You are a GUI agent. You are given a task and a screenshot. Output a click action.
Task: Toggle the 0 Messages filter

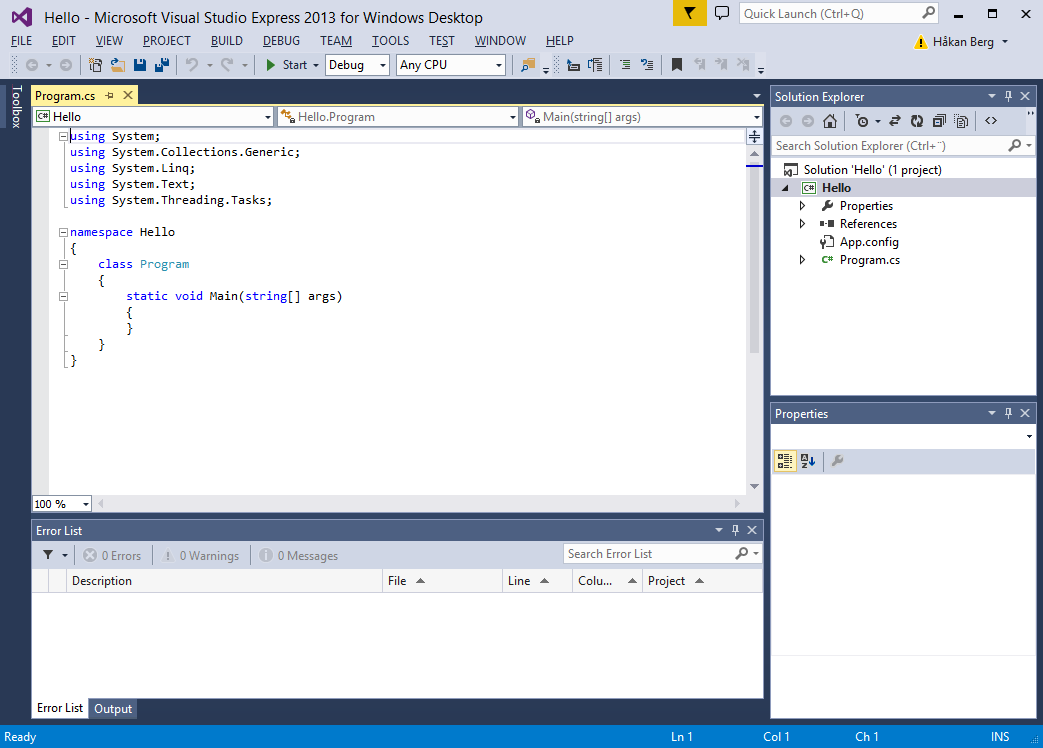(x=299, y=555)
